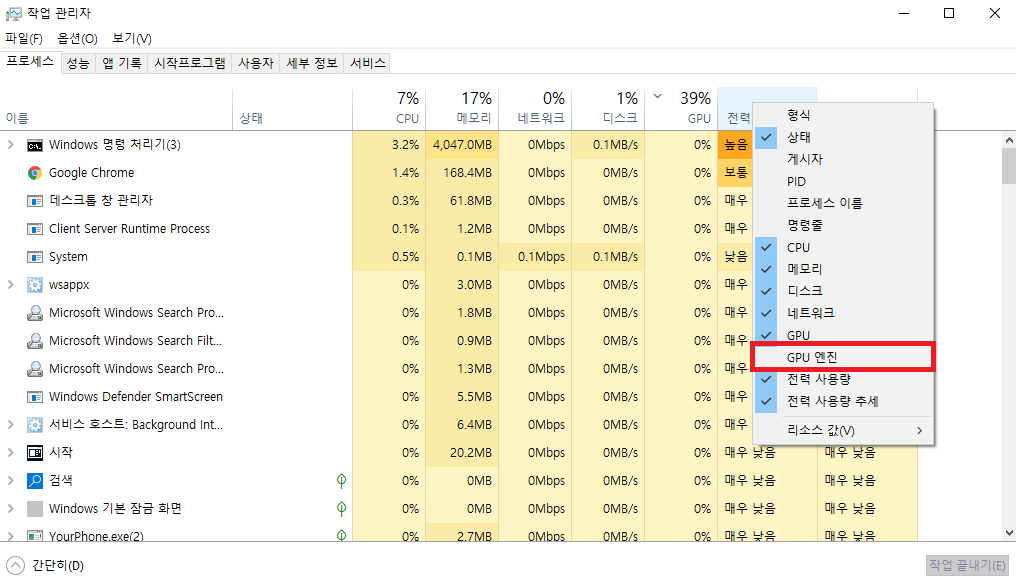Toggle the GPU column in context menu
This screenshot has height=588, width=1016.
(x=843, y=335)
